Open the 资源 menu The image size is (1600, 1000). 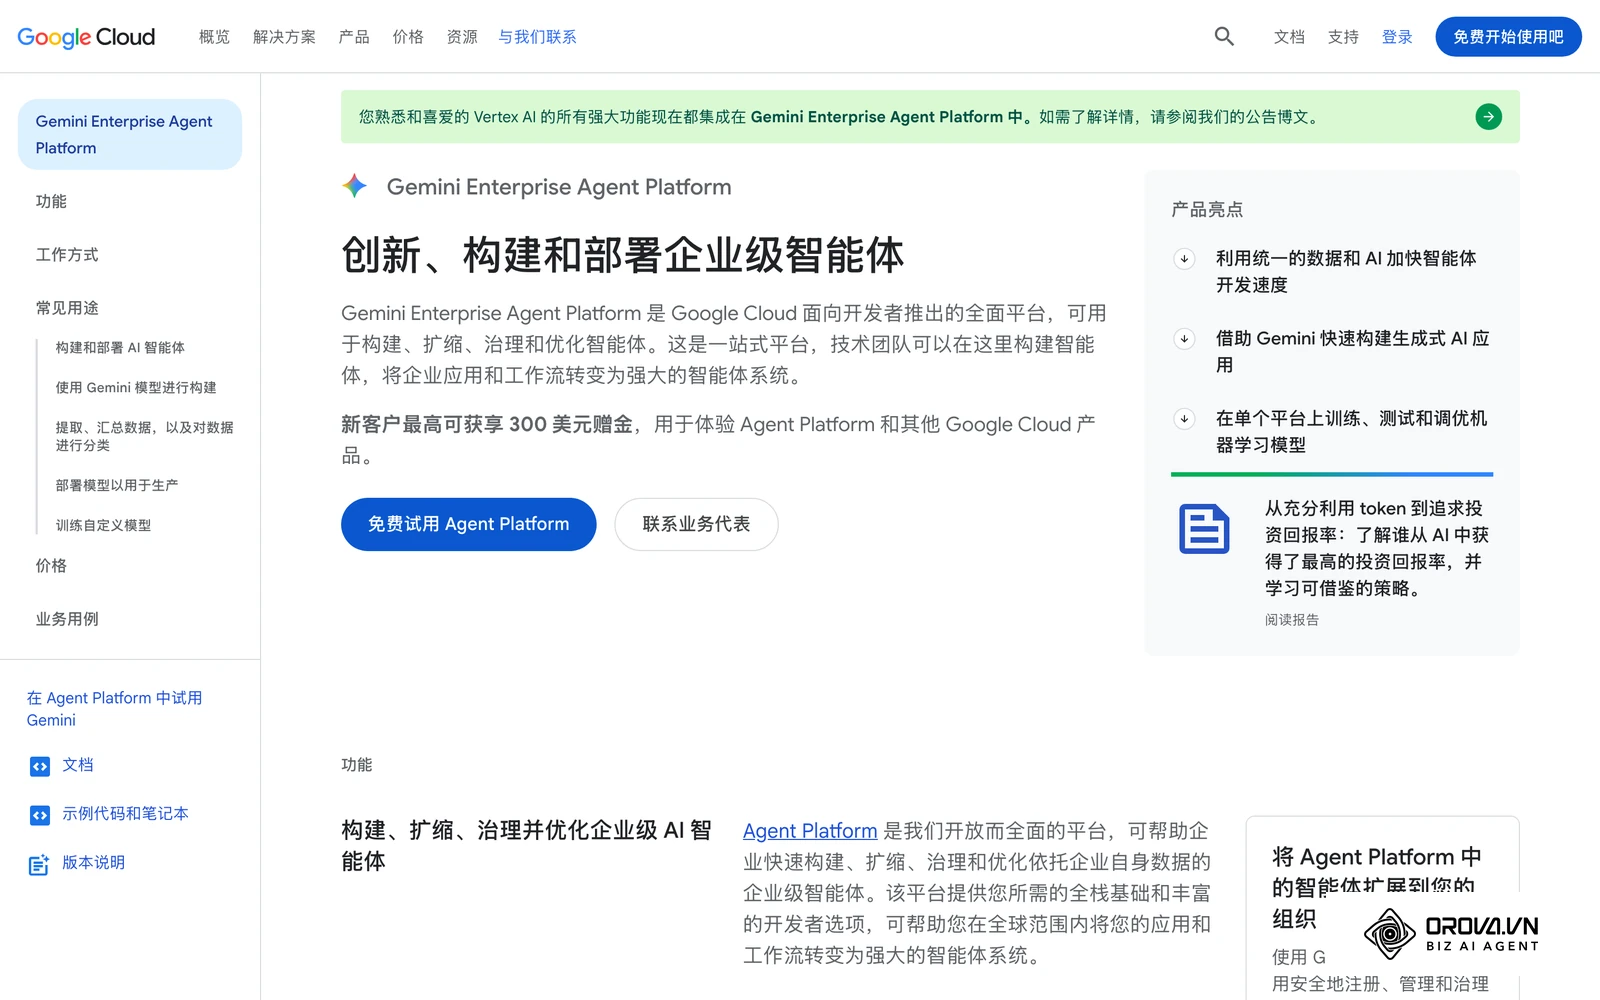[x=462, y=37]
